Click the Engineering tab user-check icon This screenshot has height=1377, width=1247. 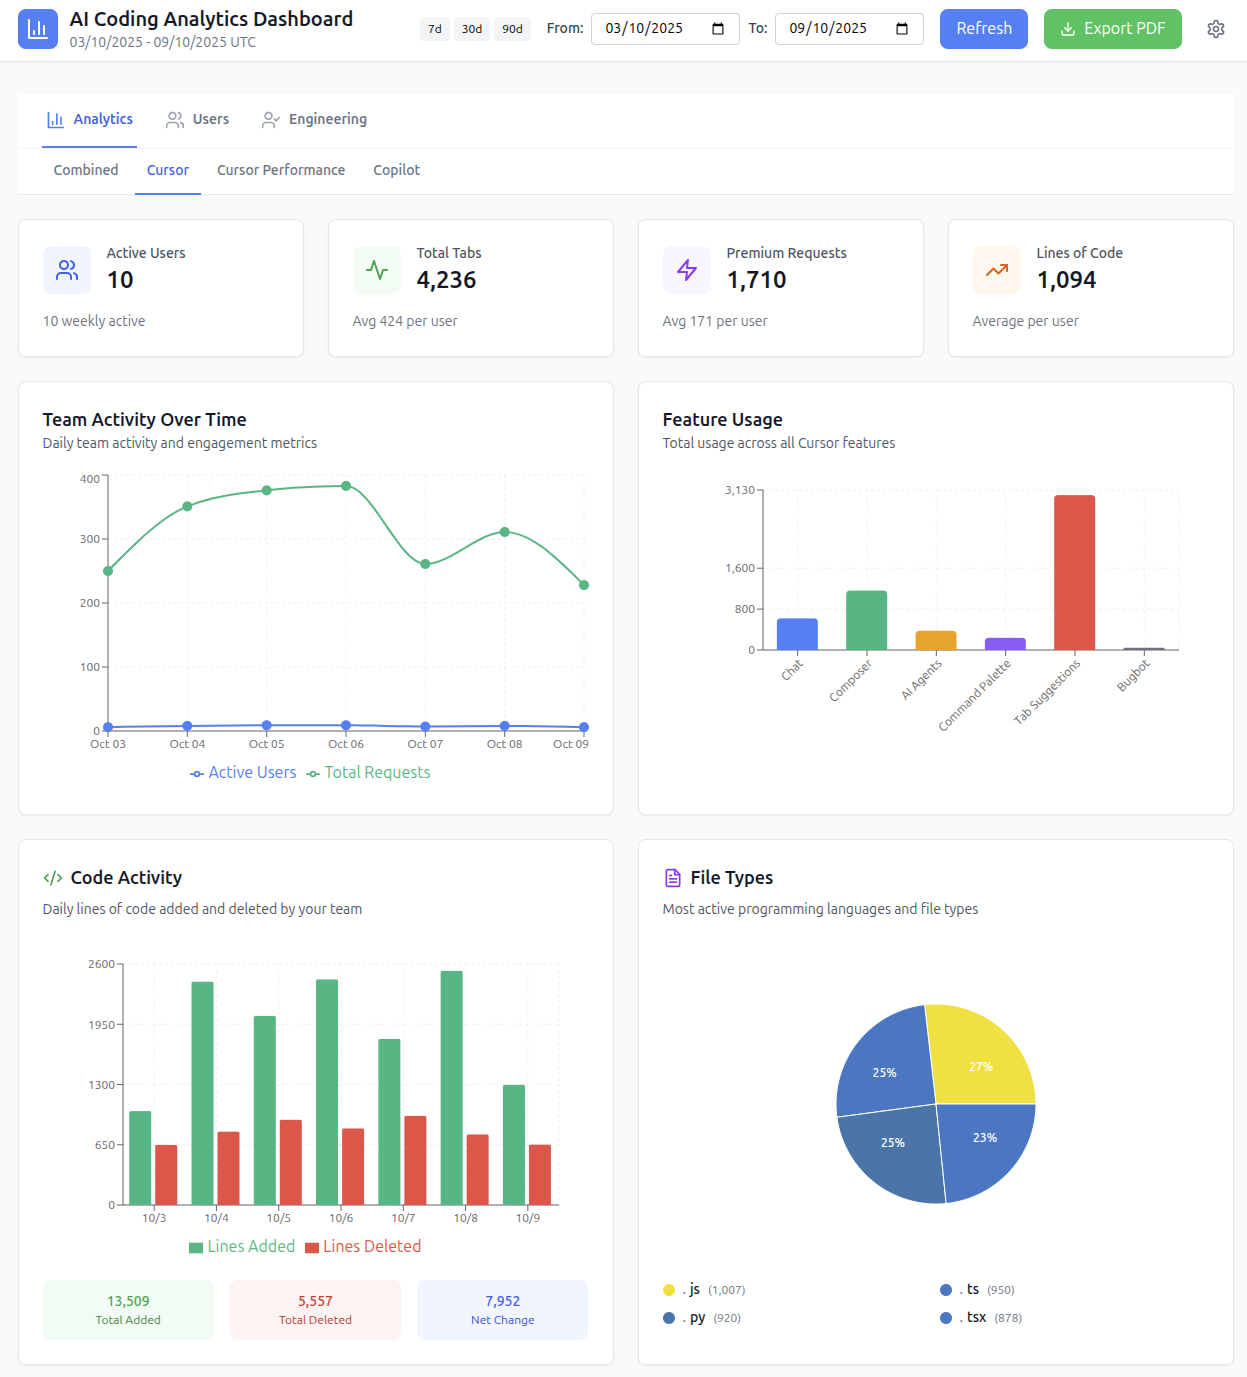coord(271,120)
